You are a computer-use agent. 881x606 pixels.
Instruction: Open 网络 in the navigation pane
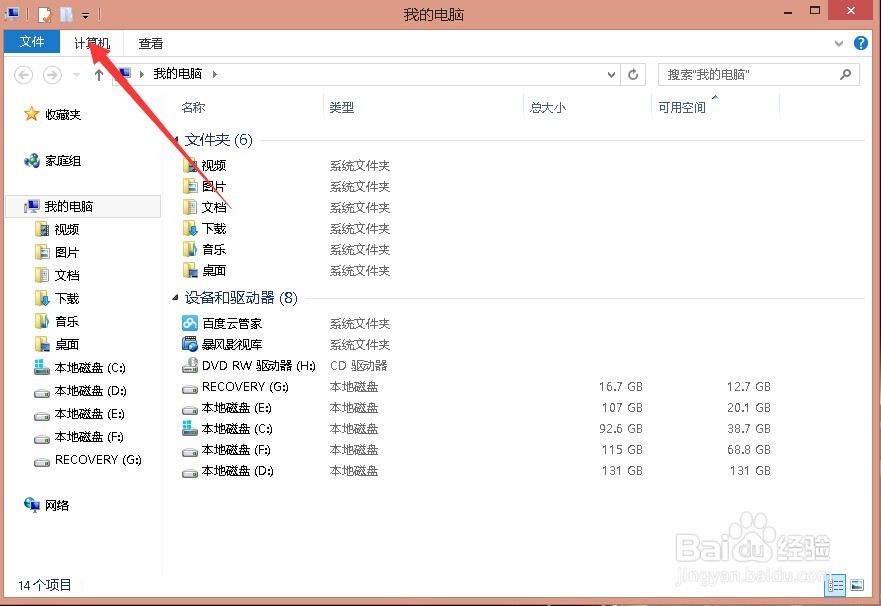click(57, 505)
